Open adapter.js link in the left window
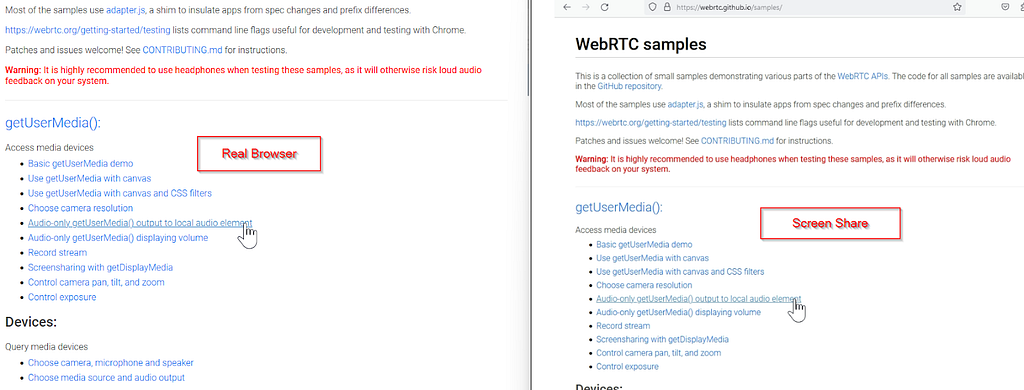1024x390 pixels. tap(125, 10)
